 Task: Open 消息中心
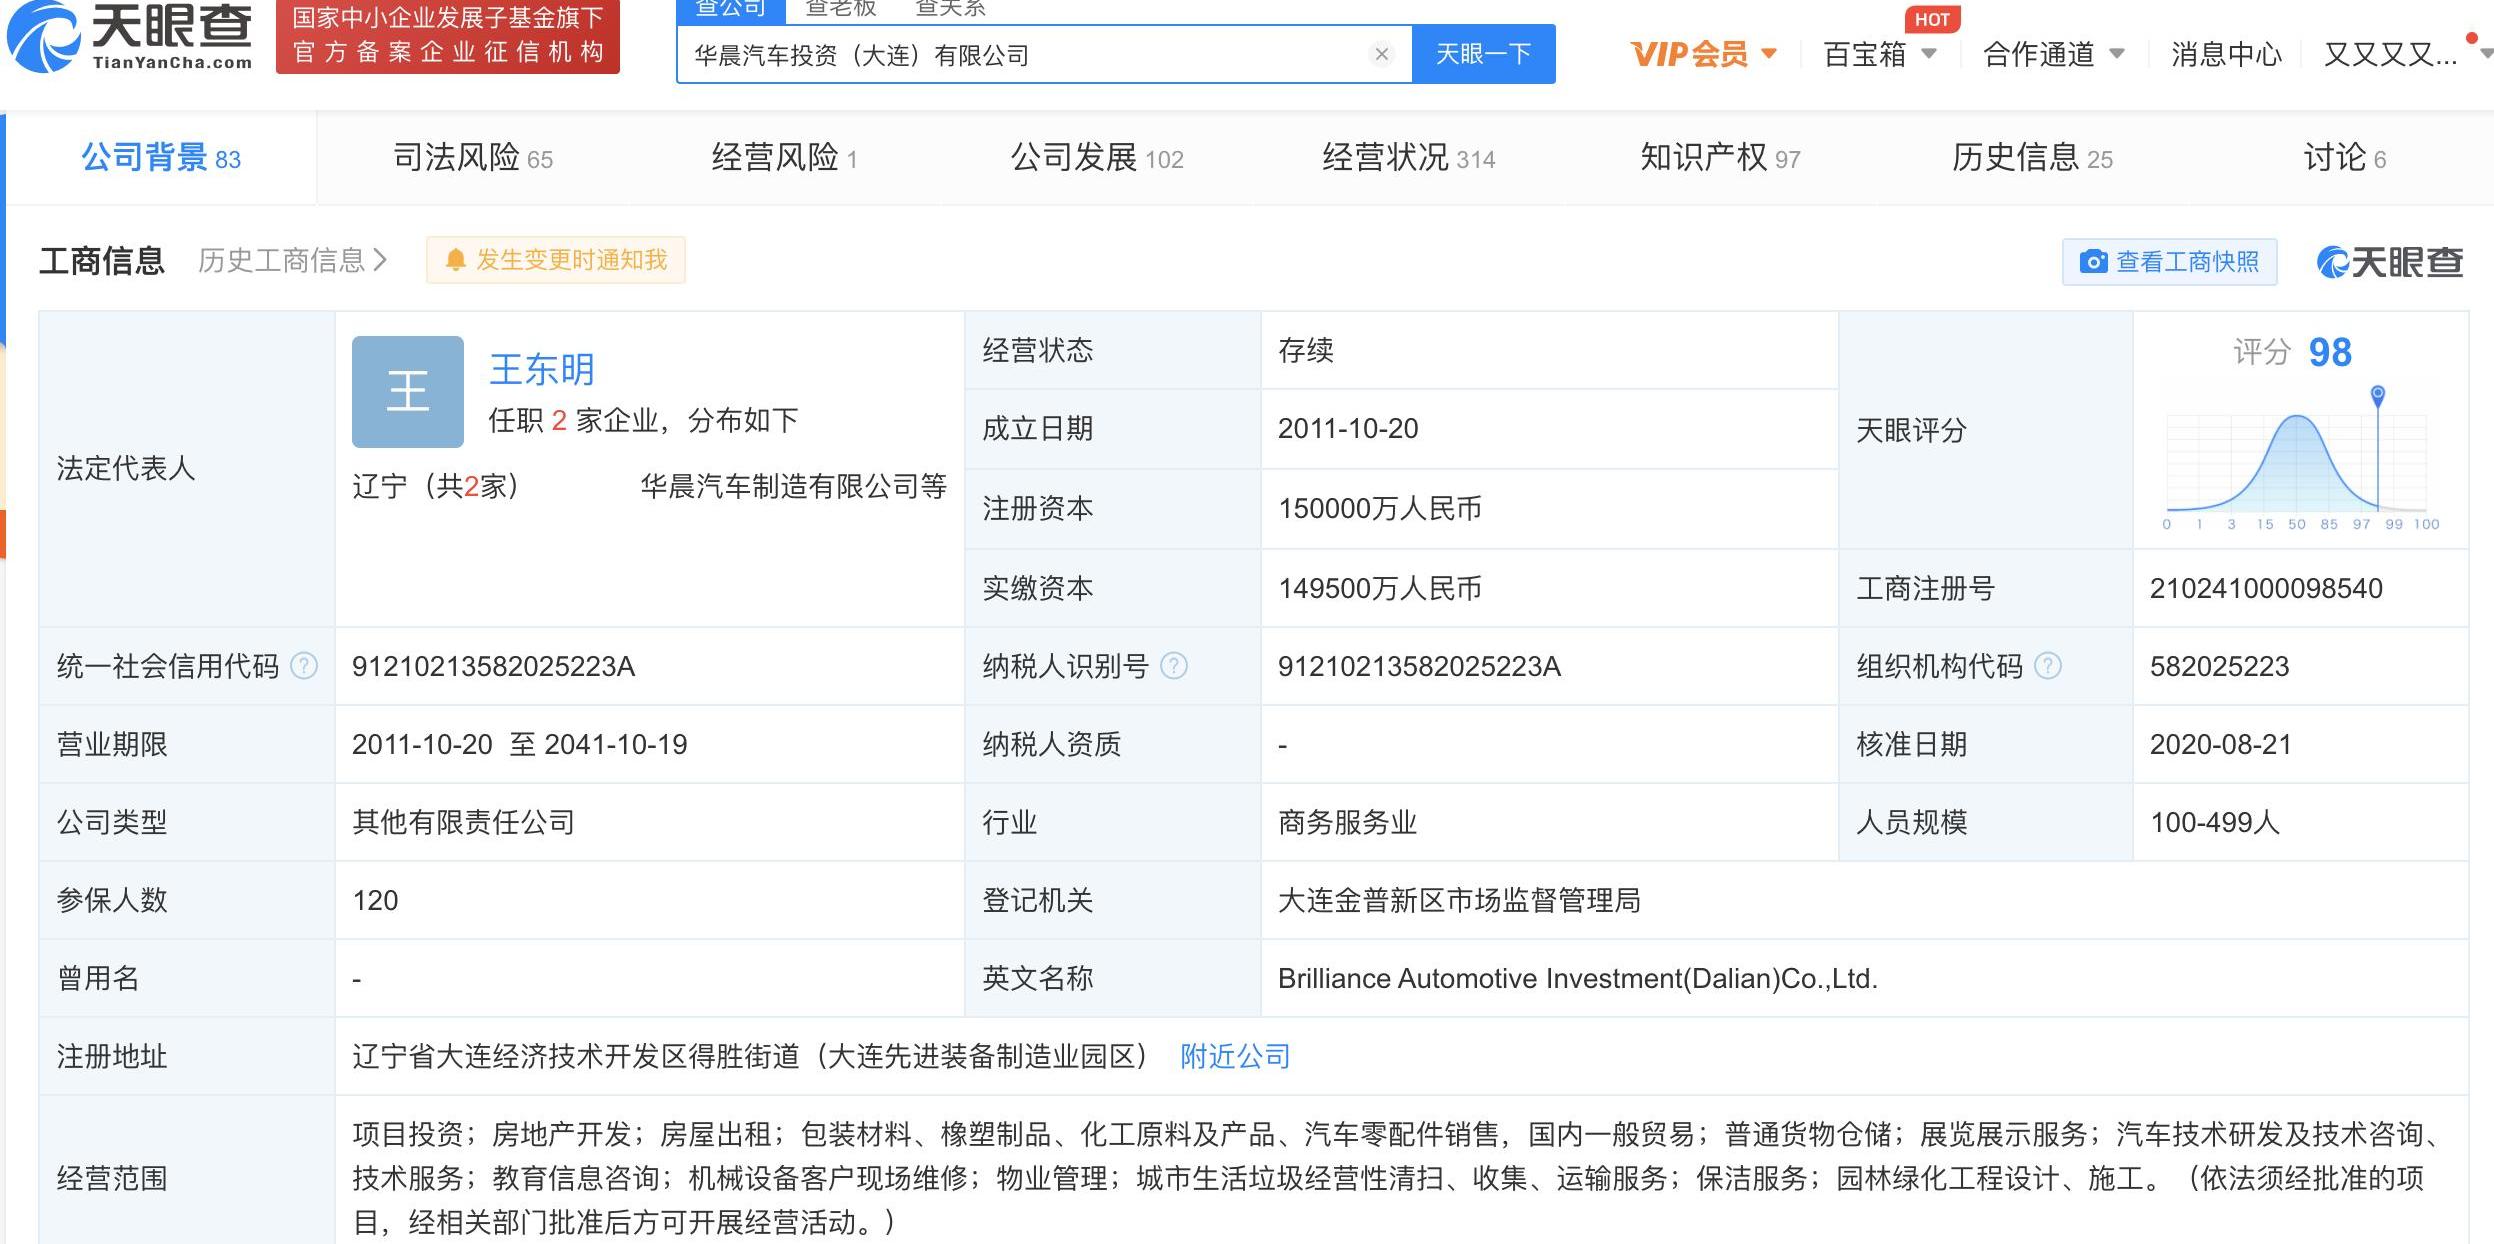tap(2227, 54)
